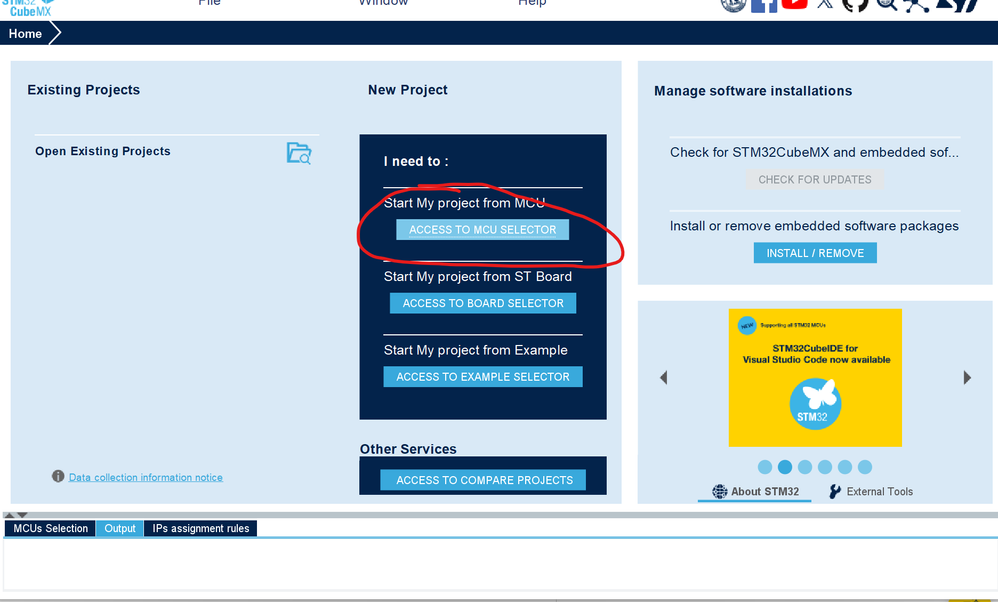
Task: Select the fifth carousel dot
Action: (x=845, y=467)
